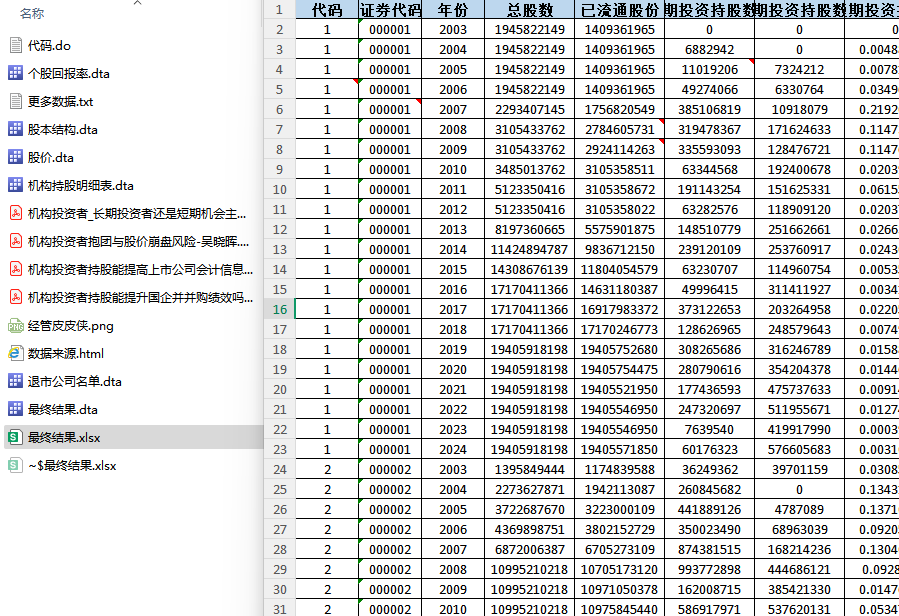Select row number 16 in the spreadsheet
Image resolution: width=899 pixels, height=616 pixels.
click(x=282, y=310)
